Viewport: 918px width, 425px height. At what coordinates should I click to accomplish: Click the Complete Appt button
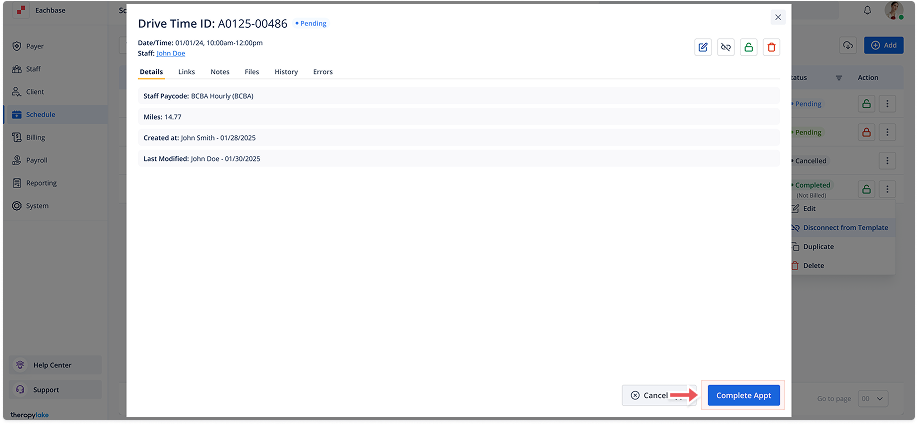coord(744,395)
